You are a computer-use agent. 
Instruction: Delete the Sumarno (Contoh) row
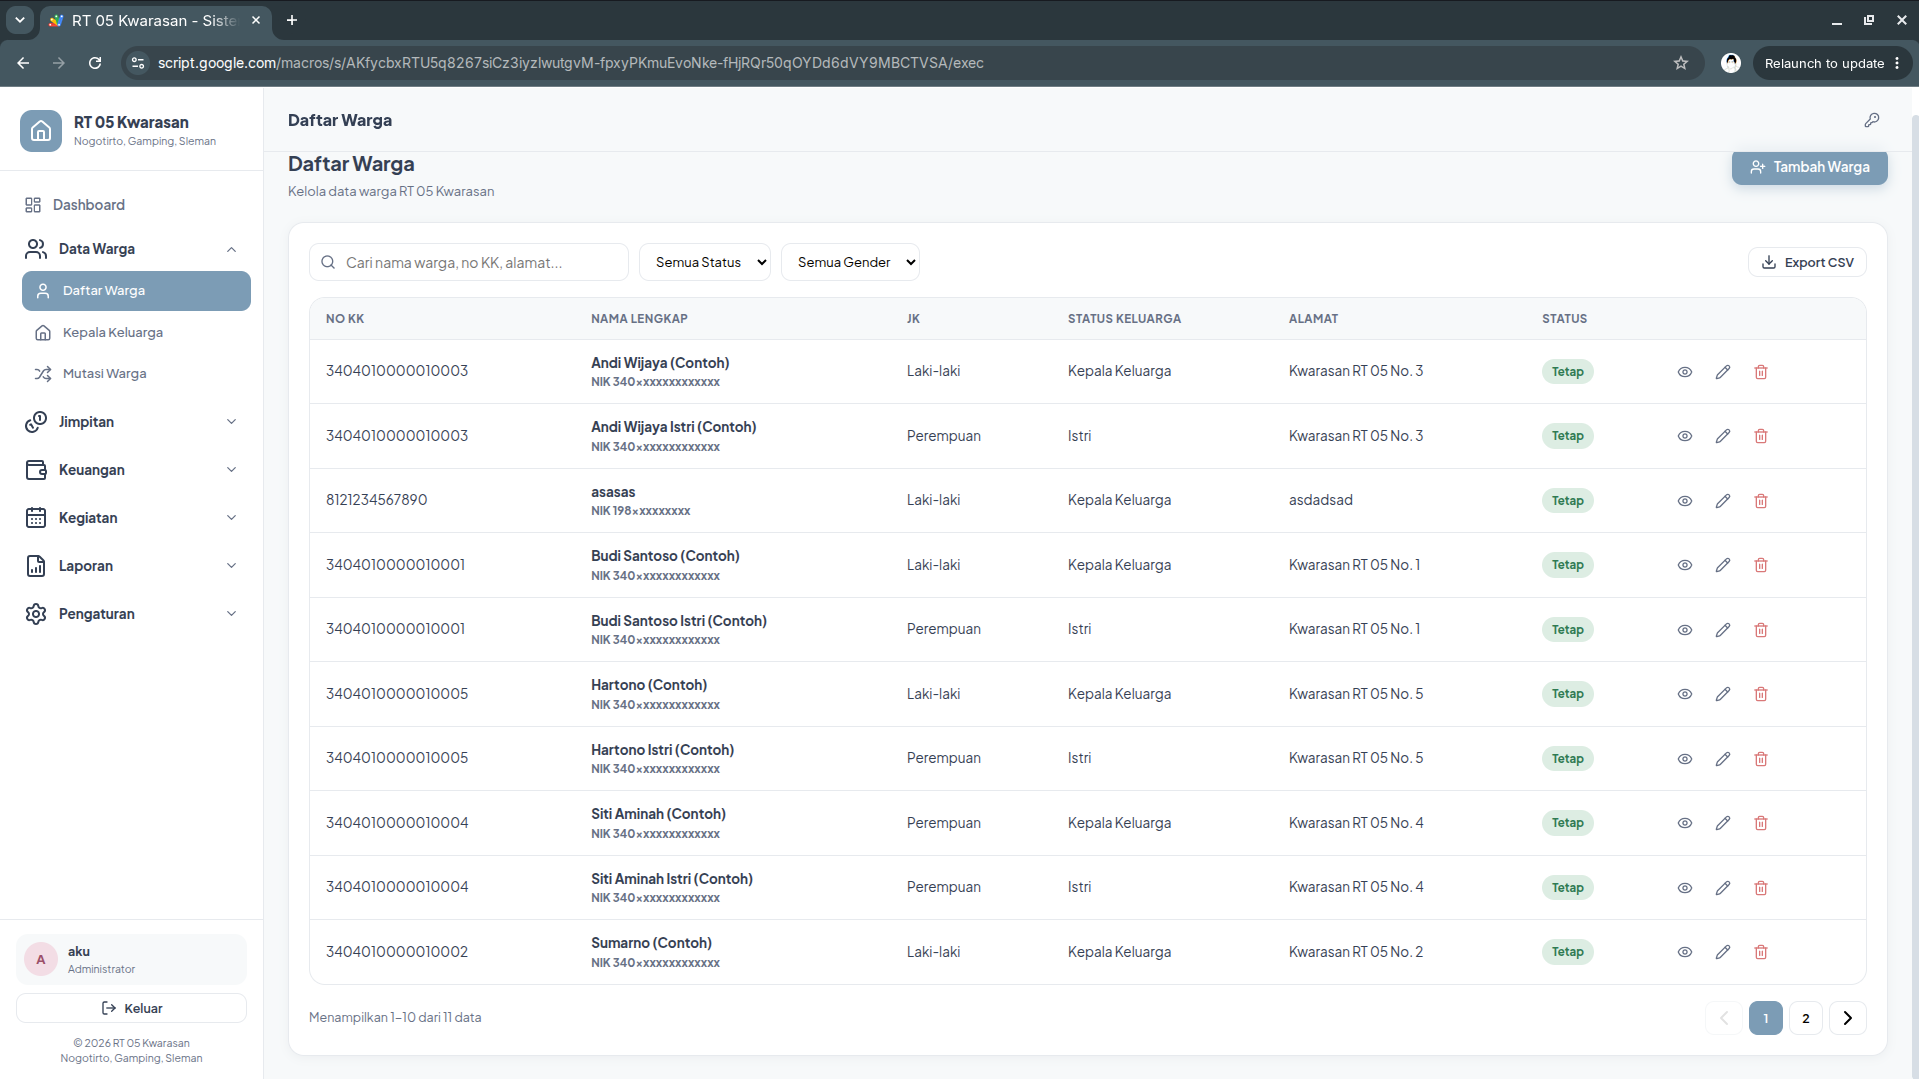click(1760, 952)
